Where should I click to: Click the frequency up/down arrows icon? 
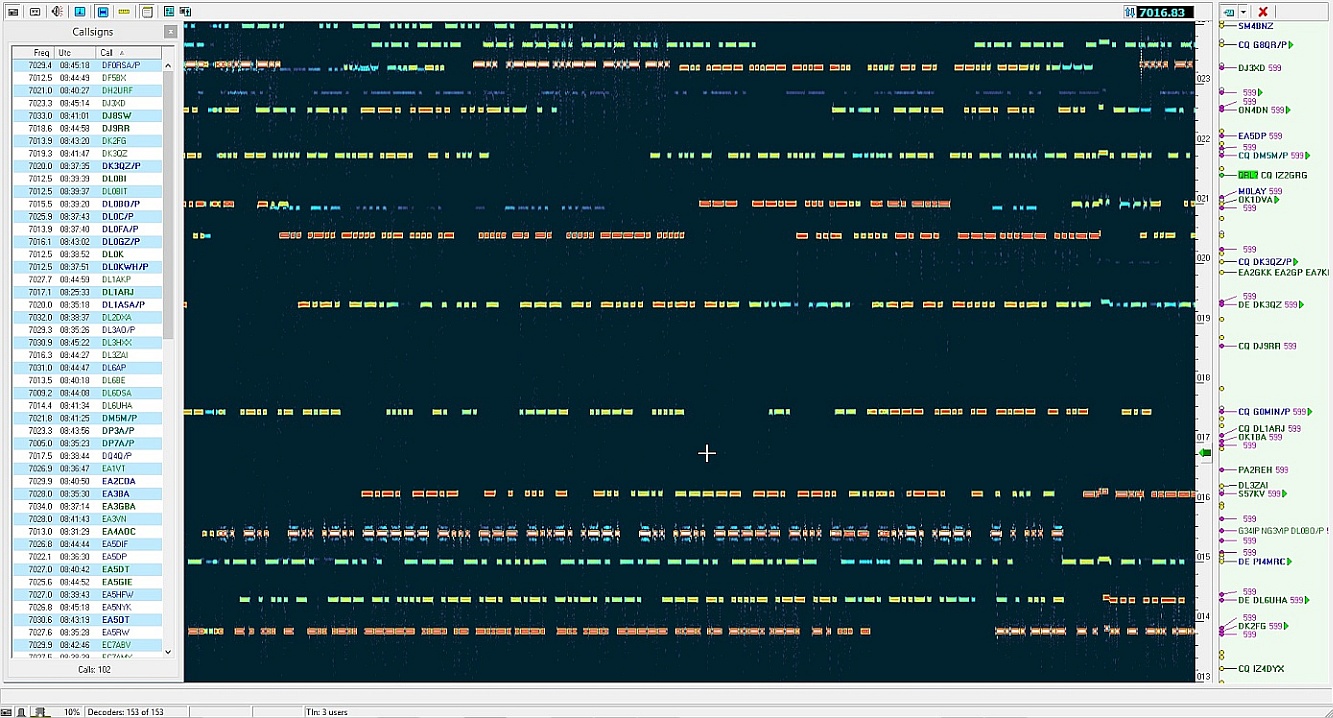click(x=1129, y=12)
